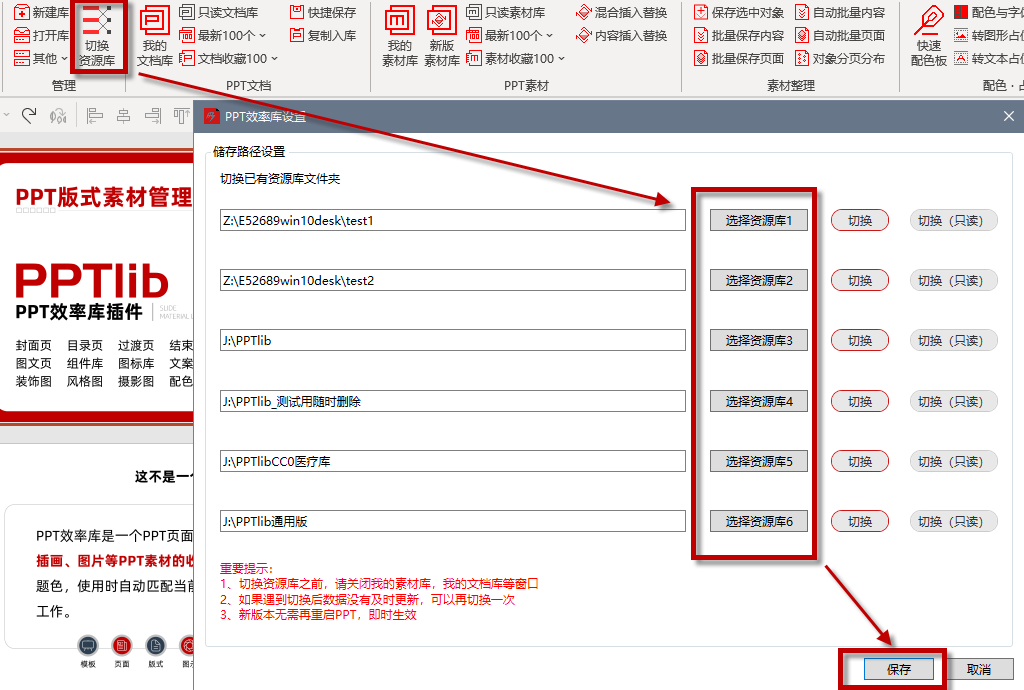Screen dimensions: 1024x690
Task: Click 切换（只读） for PPTlib通用版 row
Action: tap(953, 522)
